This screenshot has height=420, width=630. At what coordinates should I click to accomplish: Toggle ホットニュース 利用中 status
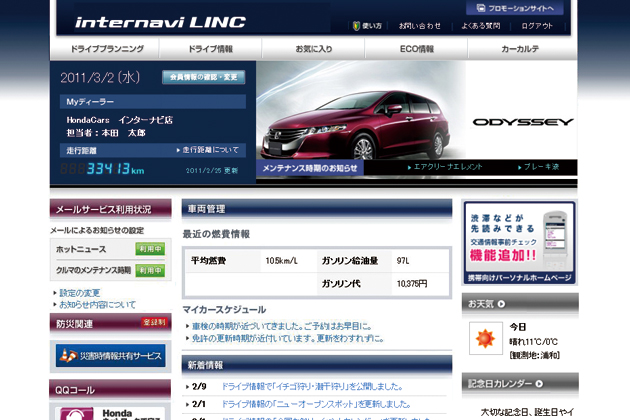point(150,249)
